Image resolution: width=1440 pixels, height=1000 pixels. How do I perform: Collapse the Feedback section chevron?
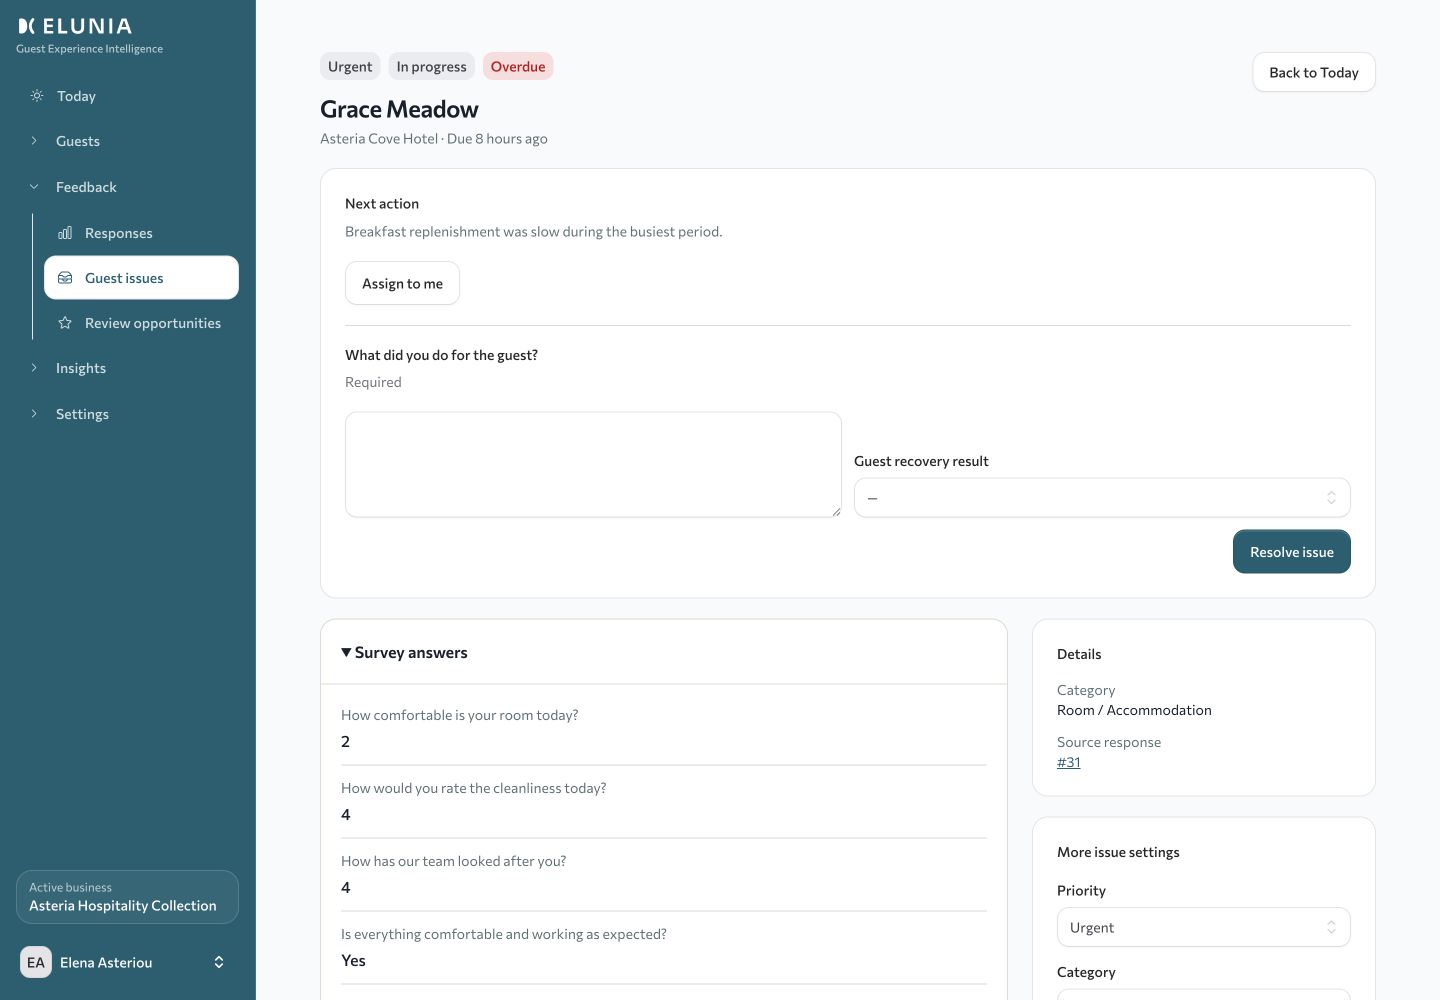34,187
